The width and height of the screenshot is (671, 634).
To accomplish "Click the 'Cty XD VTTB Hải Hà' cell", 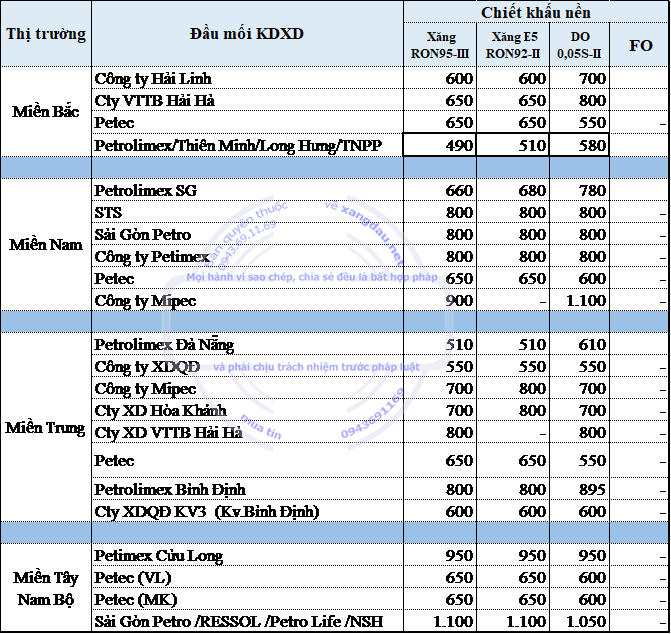I will (x=247, y=432).
